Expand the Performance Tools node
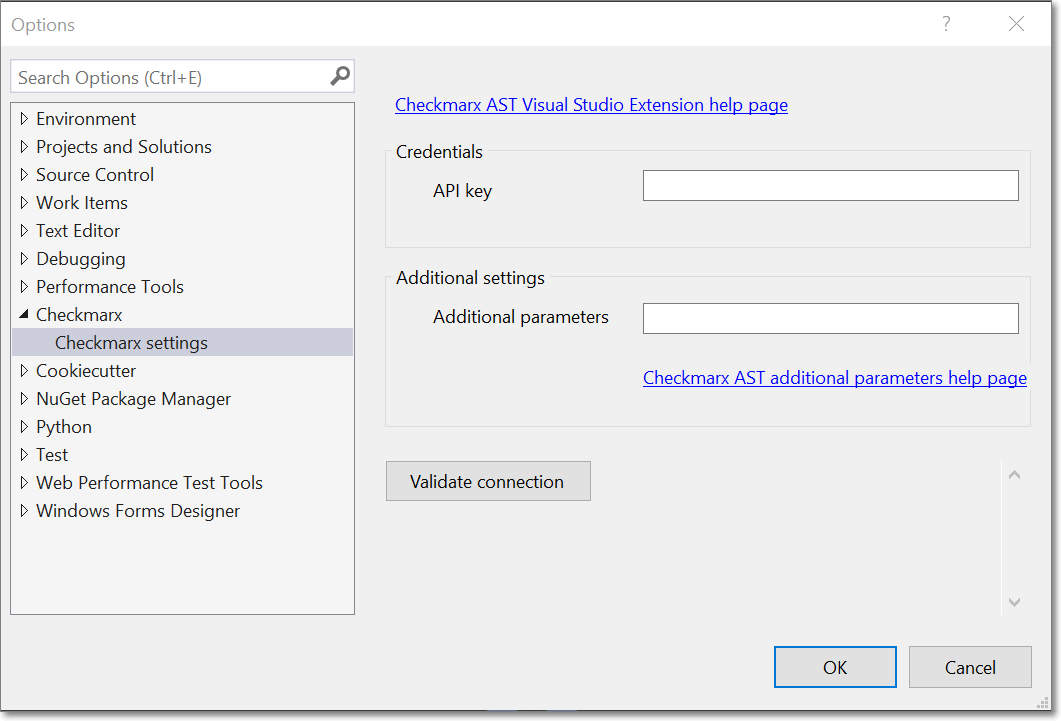This screenshot has height=721, width=1061. click(x=24, y=287)
